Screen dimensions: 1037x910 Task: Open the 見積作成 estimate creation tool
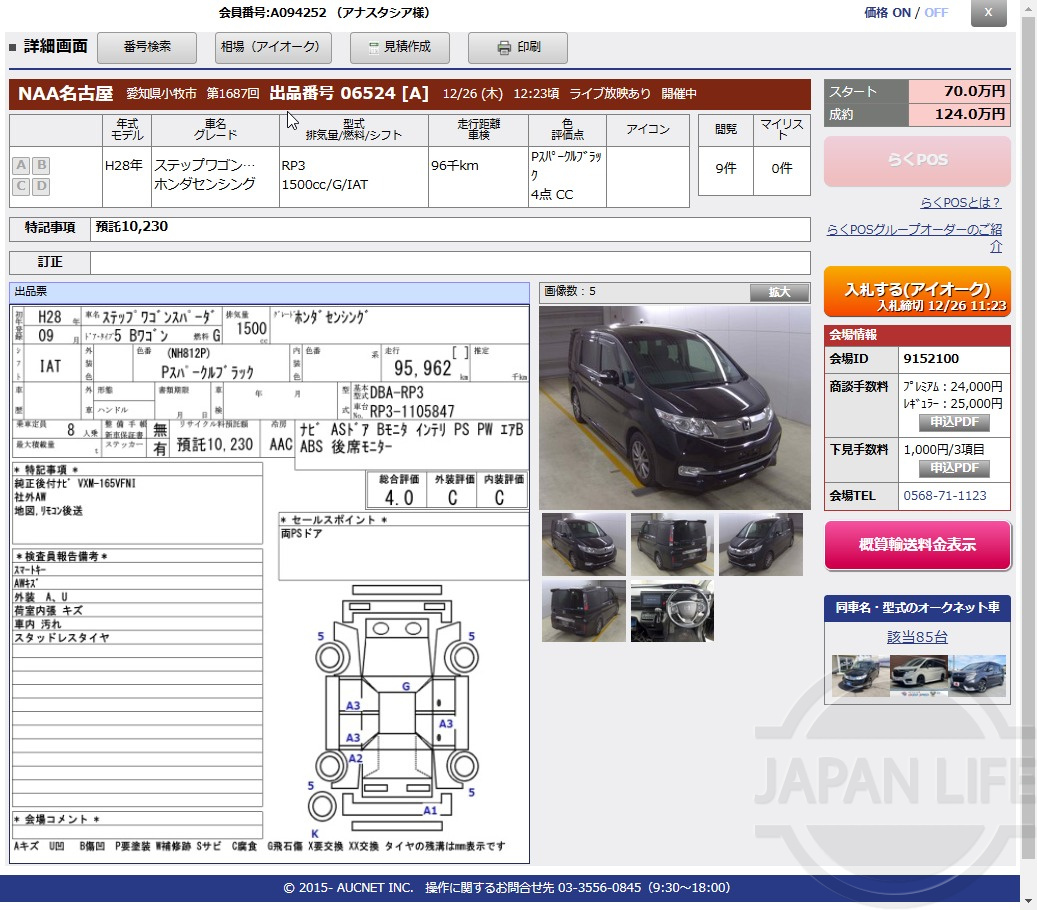pos(398,47)
